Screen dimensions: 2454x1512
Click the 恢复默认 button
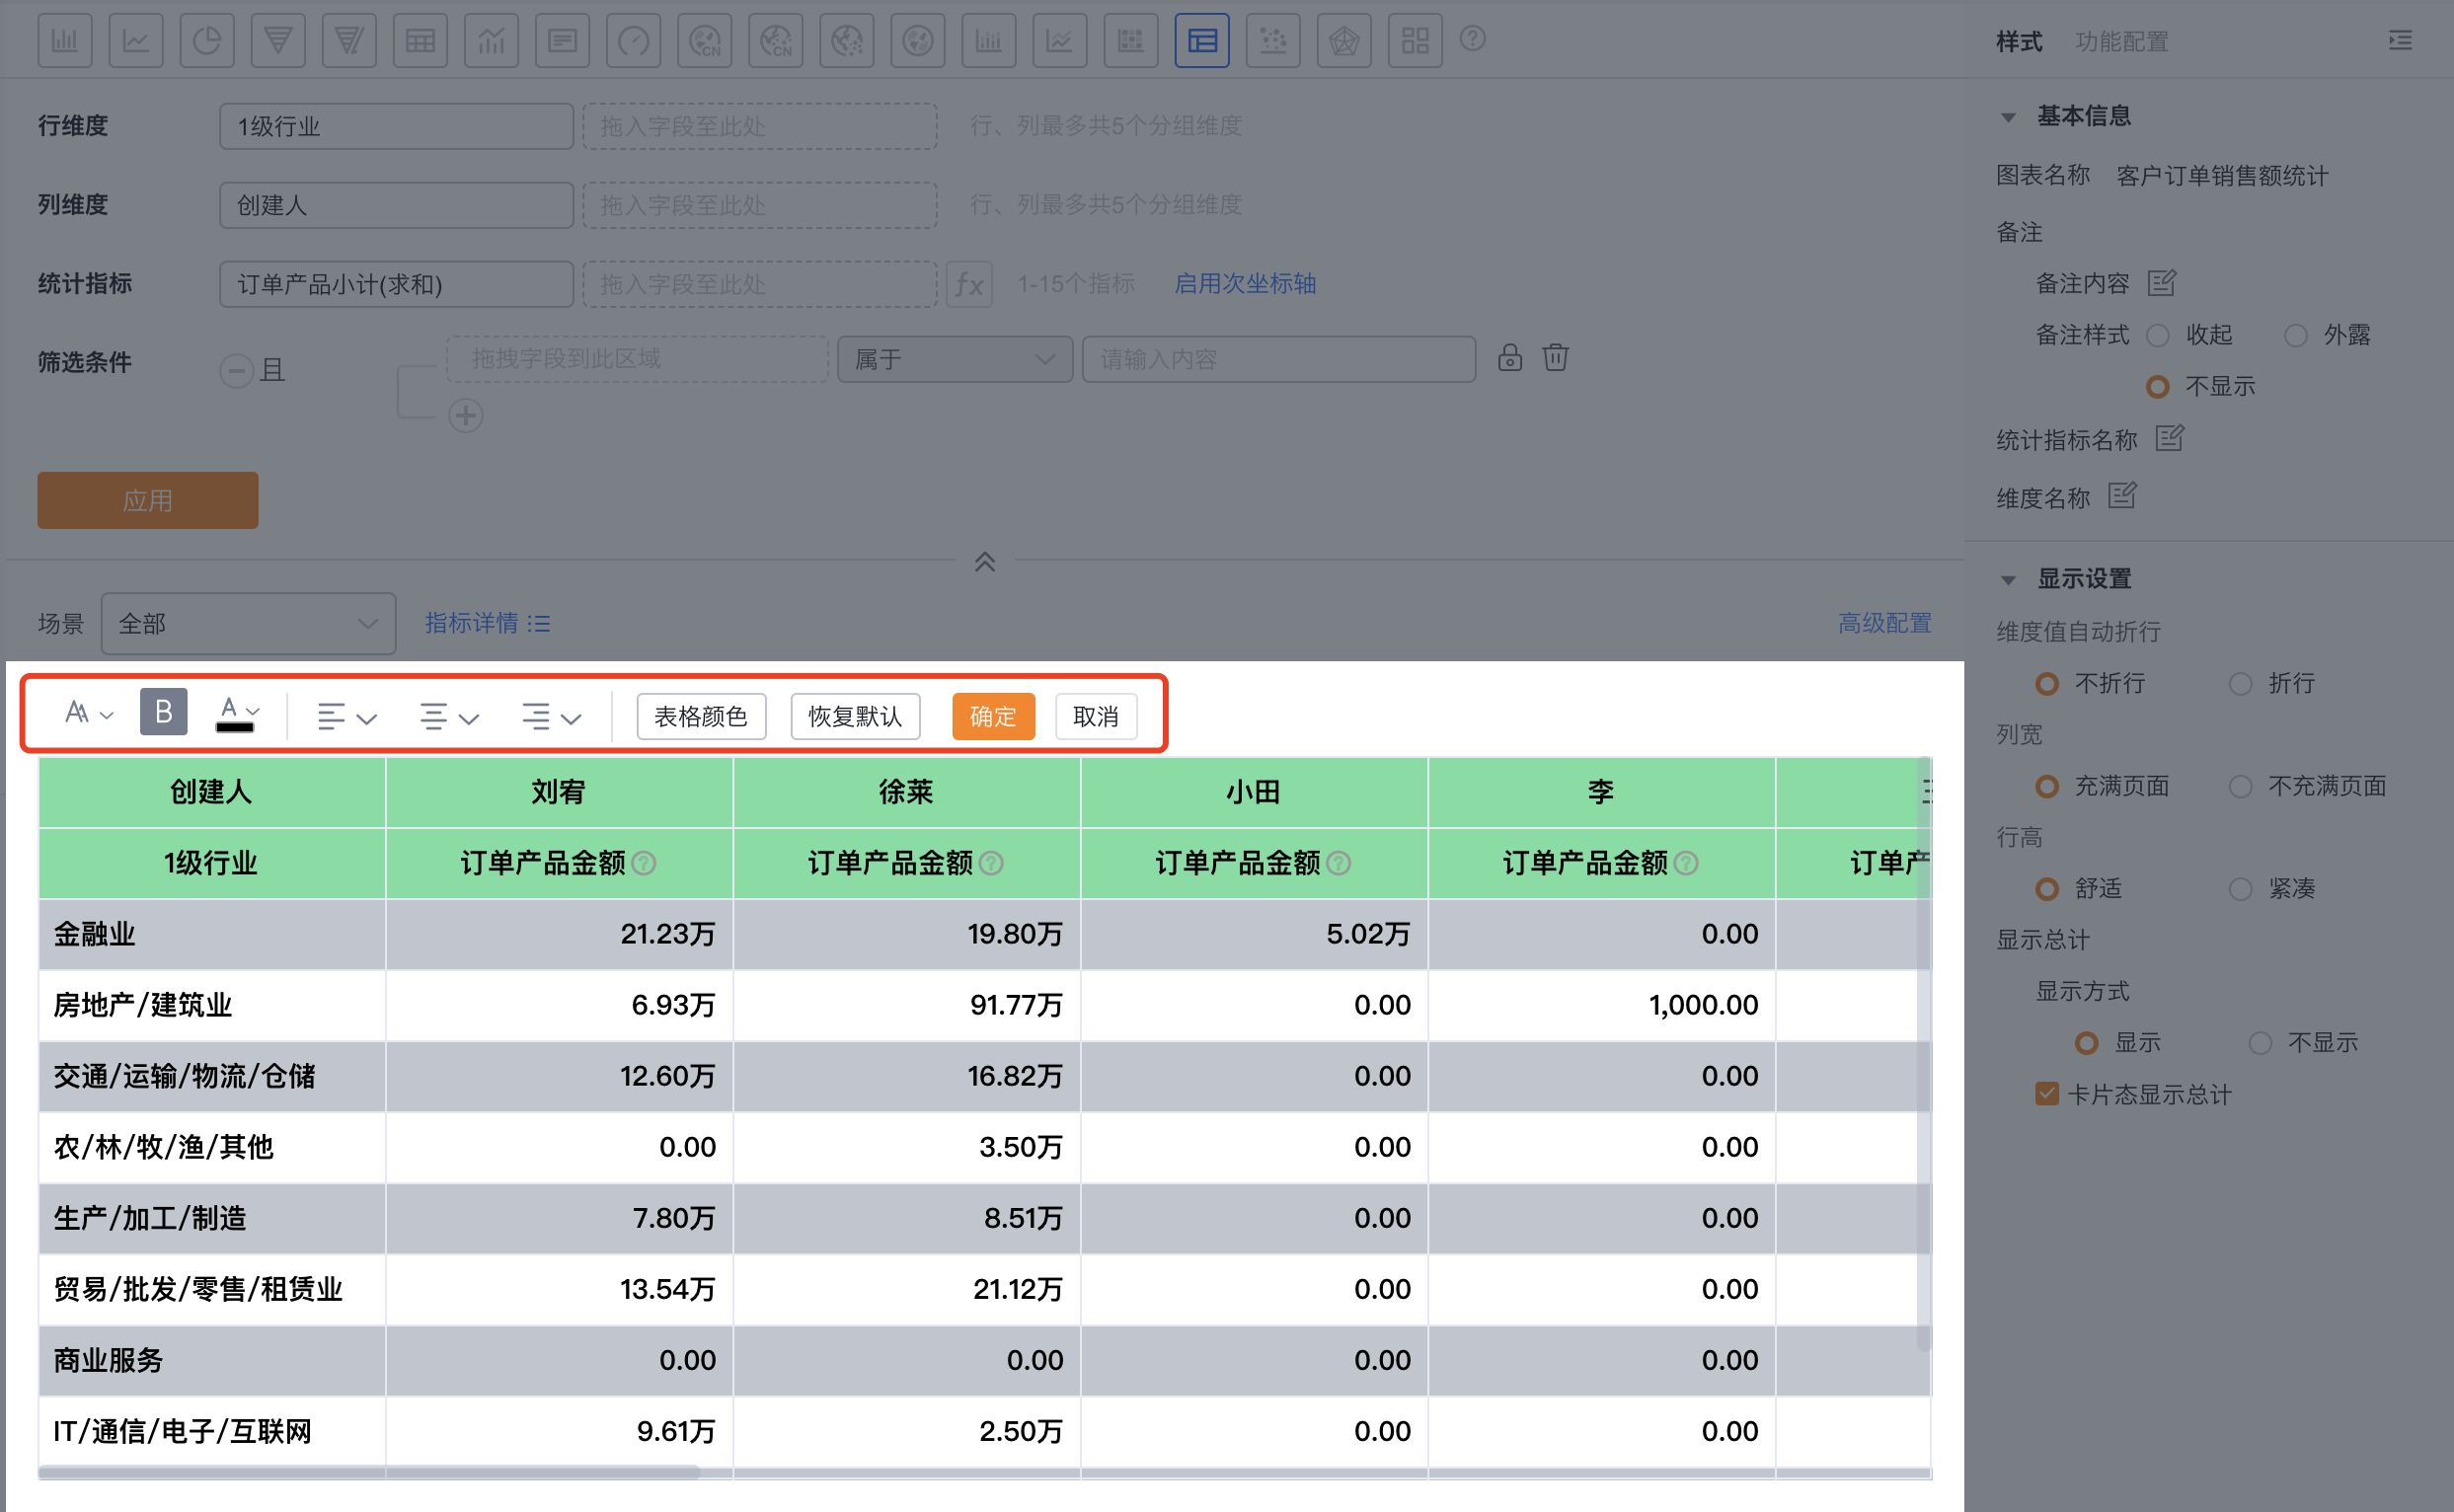854,717
